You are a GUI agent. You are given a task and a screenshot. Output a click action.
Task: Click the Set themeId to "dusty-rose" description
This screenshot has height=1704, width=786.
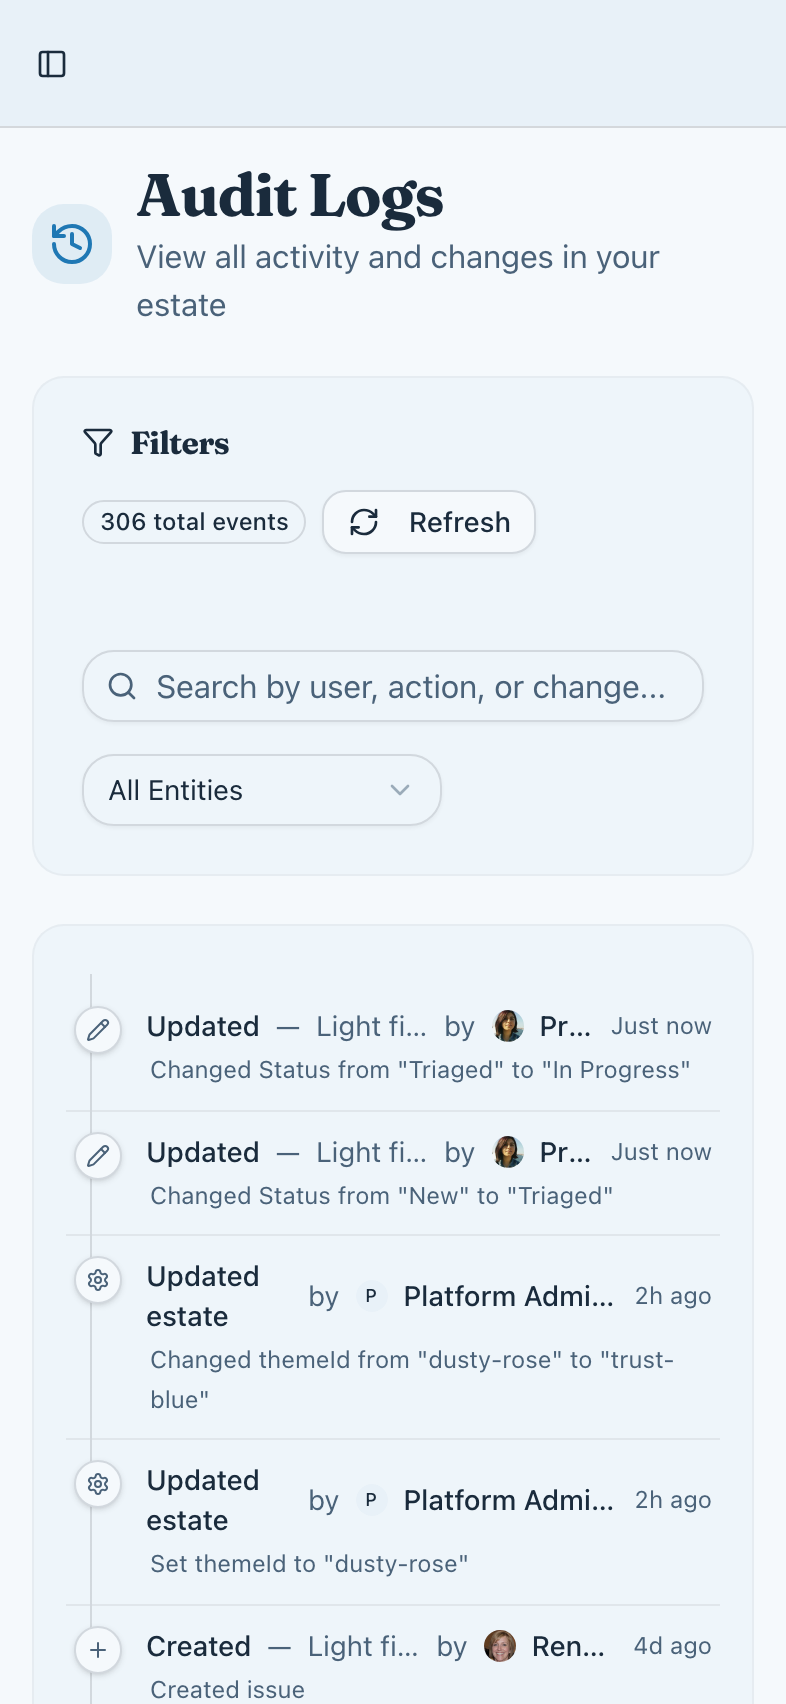click(309, 1564)
